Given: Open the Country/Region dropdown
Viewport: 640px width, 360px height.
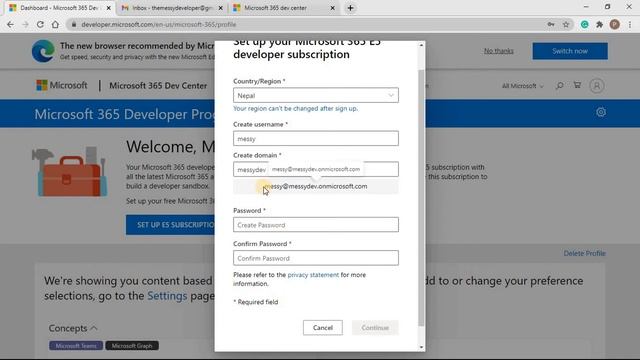Looking at the screenshot, I should click(316, 95).
